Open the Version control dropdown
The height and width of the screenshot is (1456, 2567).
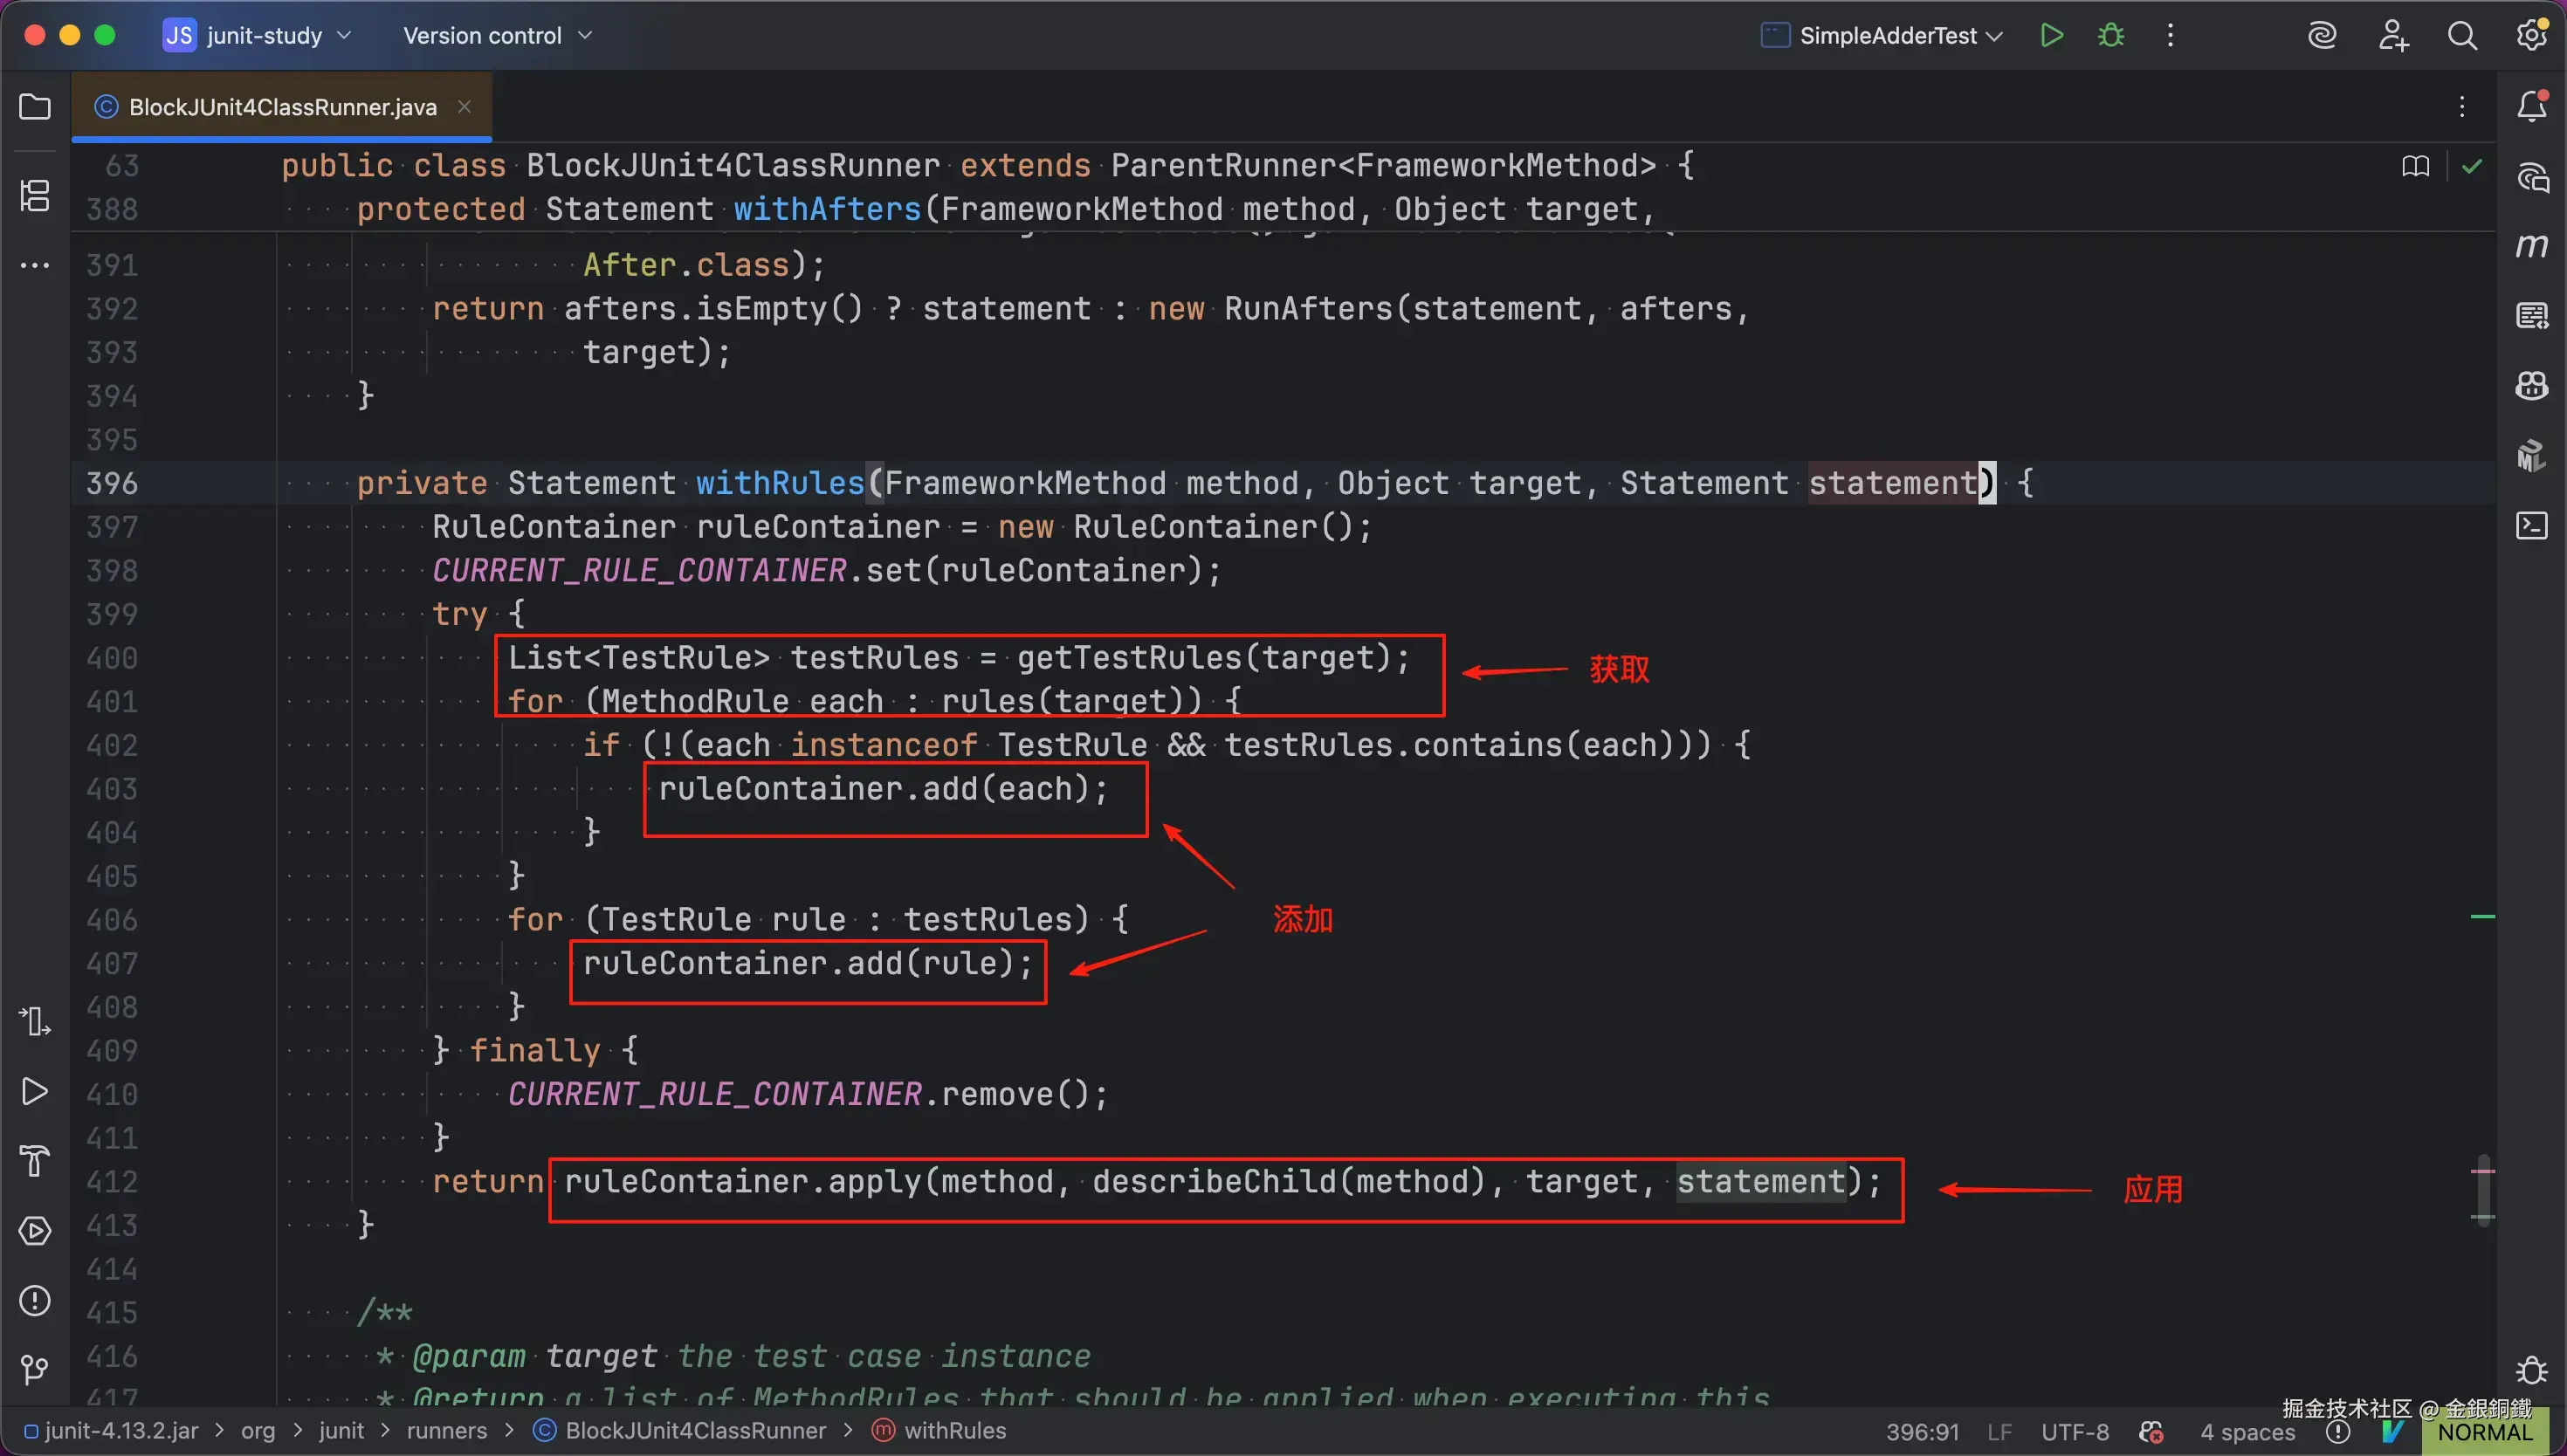[497, 36]
